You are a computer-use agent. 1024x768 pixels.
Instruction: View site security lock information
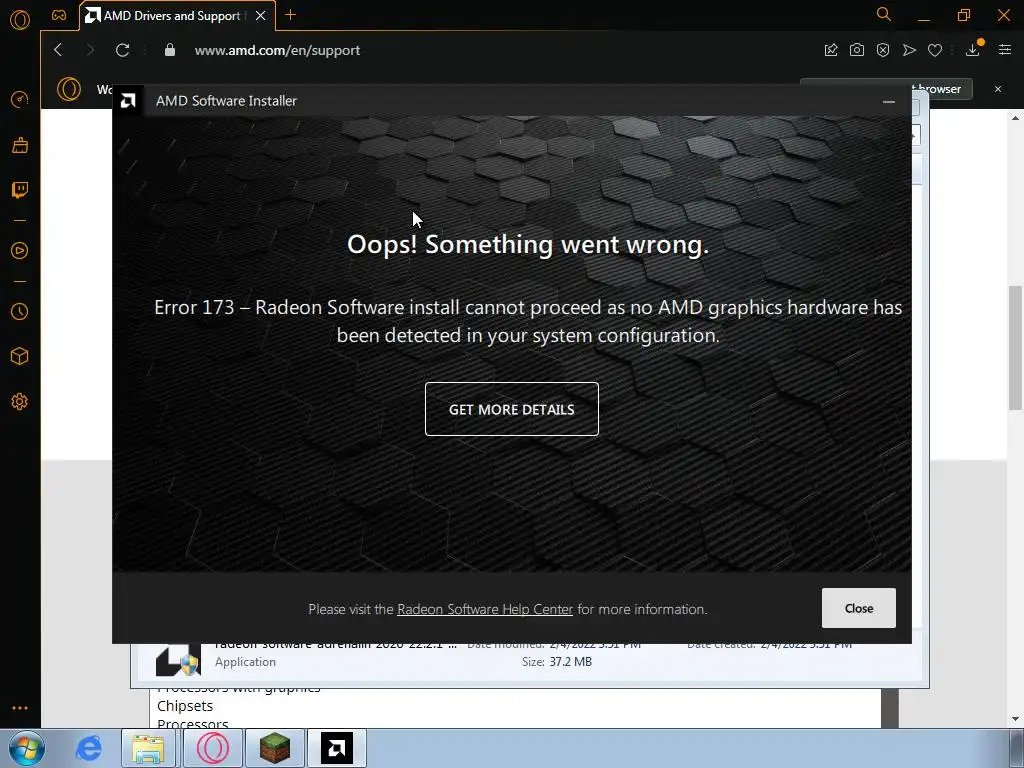170,50
